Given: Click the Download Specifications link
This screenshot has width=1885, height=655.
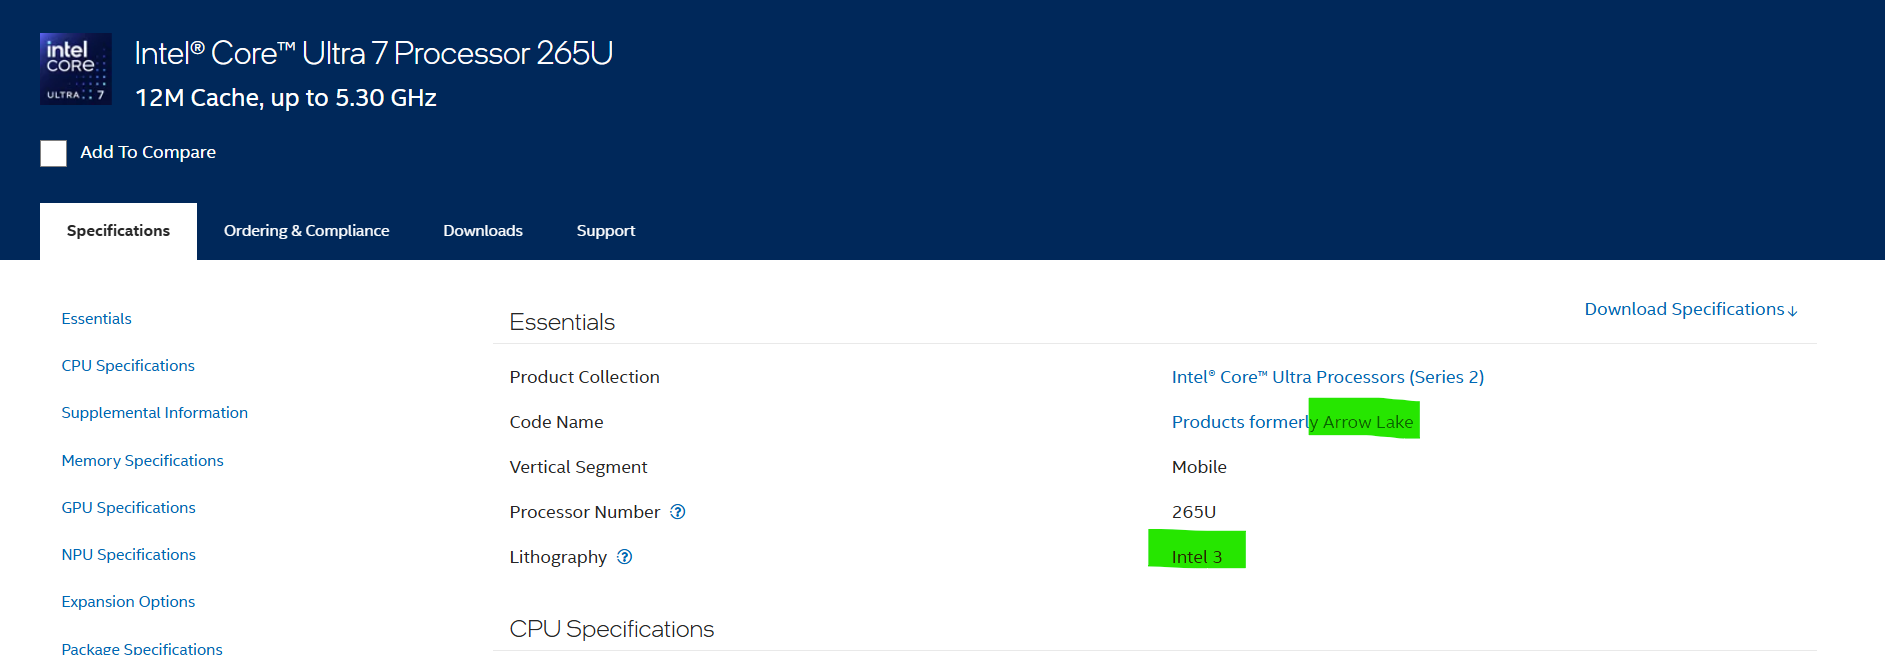Looking at the screenshot, I should click(x=1690, y=310).
